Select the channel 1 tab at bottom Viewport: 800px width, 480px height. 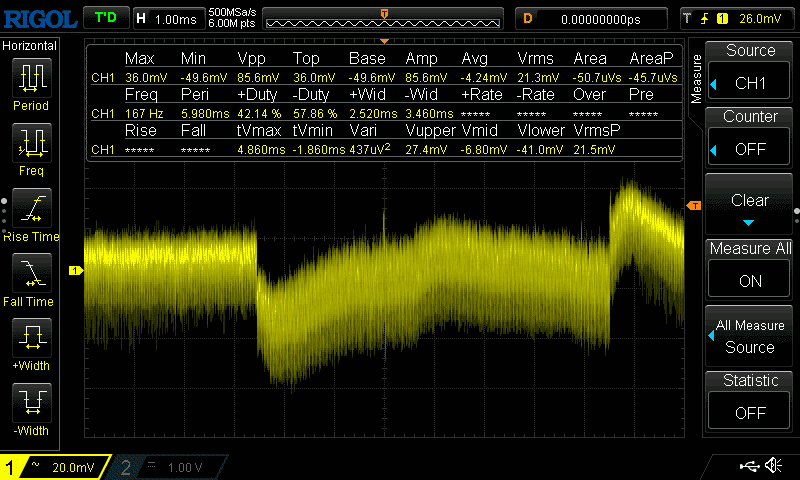(x=55, y=467)
